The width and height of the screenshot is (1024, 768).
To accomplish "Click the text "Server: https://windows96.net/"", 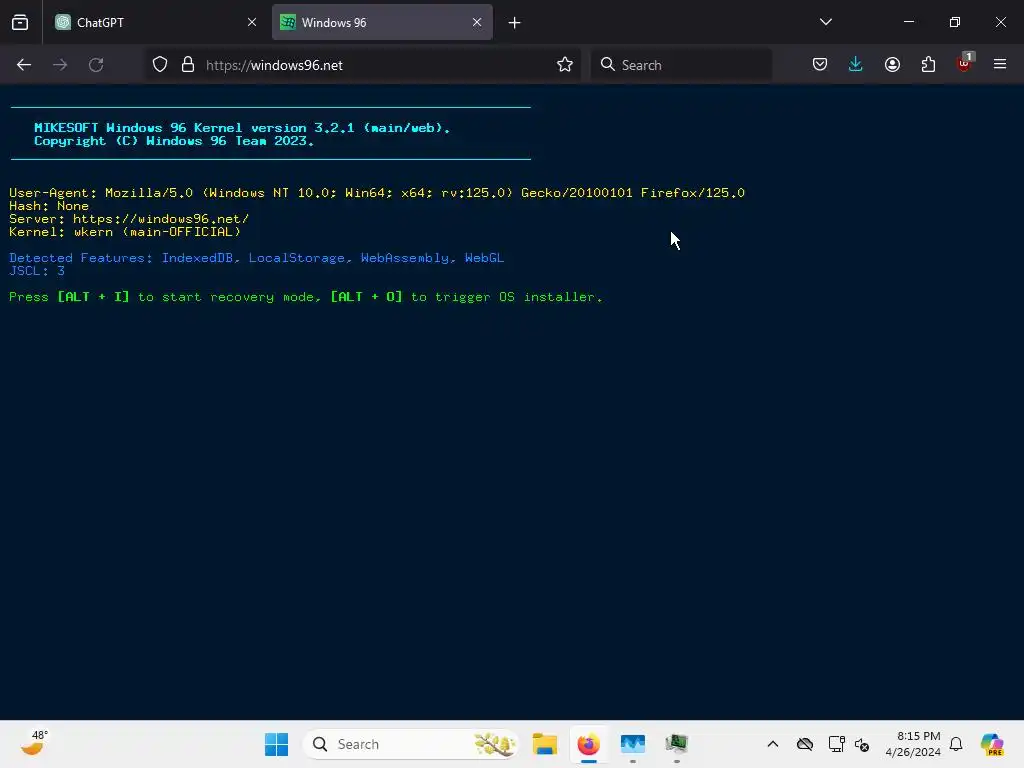I will tap(129, 219).
